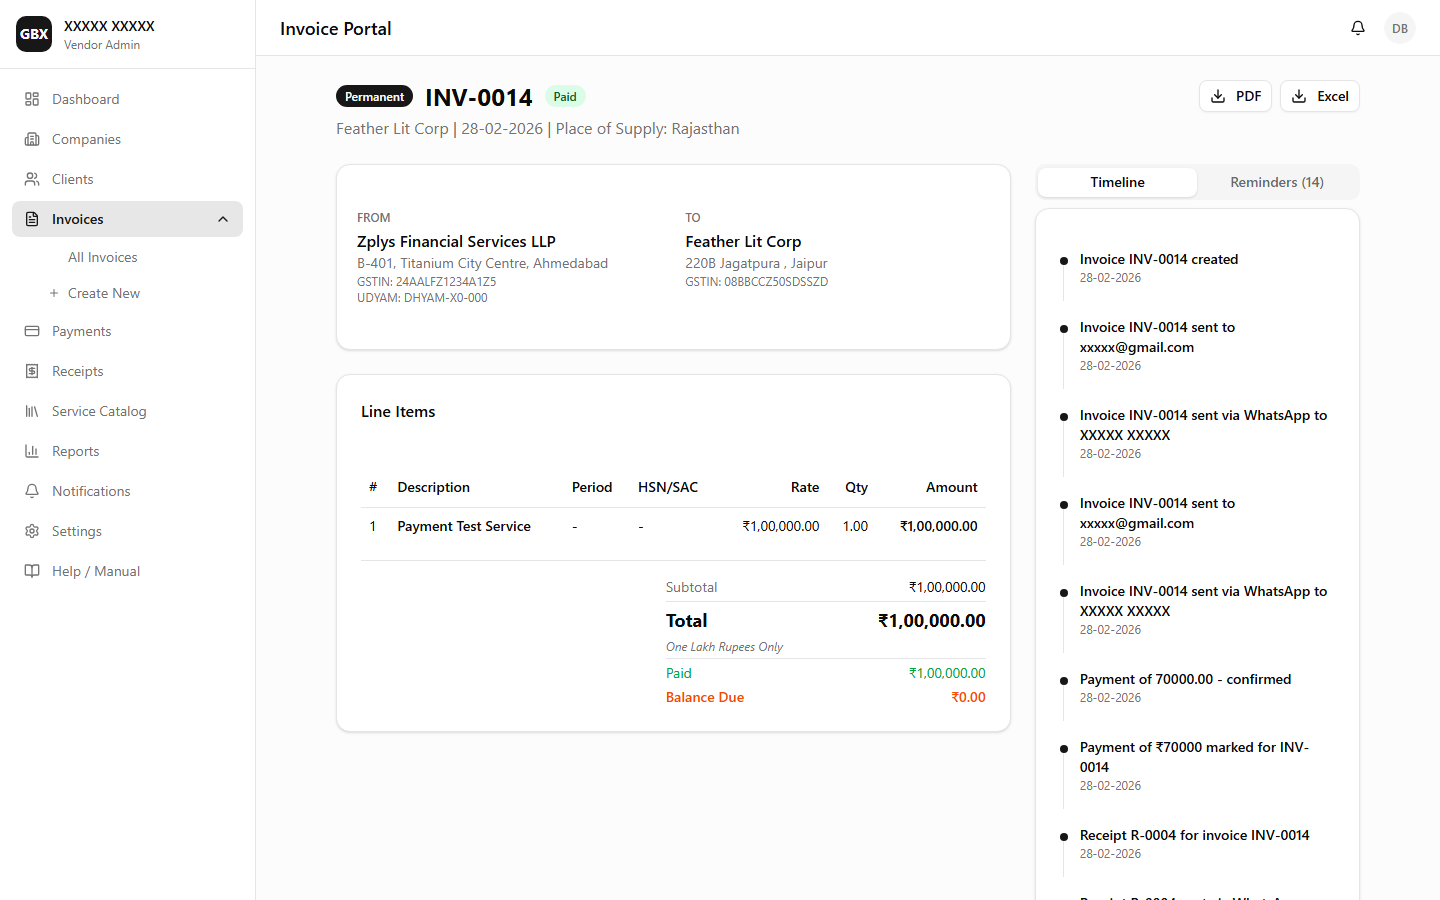Viewport: 1440px width, 900px height.
Task: Click the Notifications bell icon in sidebar
Action: point(32,491)
